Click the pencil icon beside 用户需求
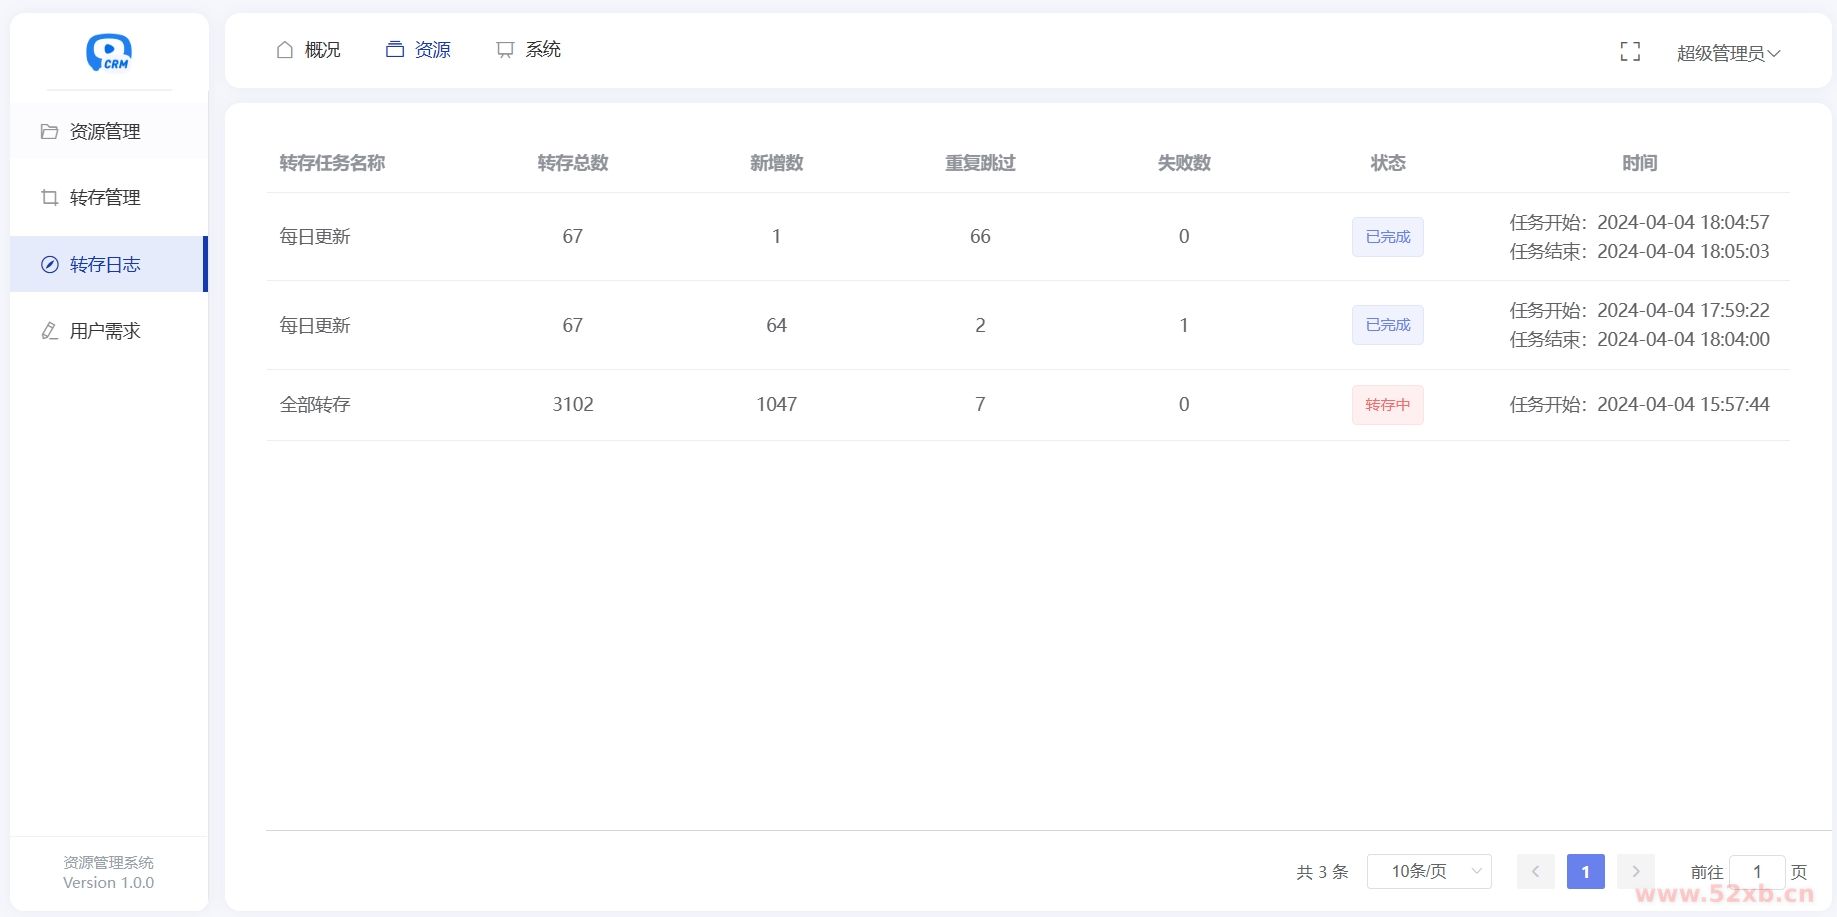 pyautogui.click(x=49, y=331)
